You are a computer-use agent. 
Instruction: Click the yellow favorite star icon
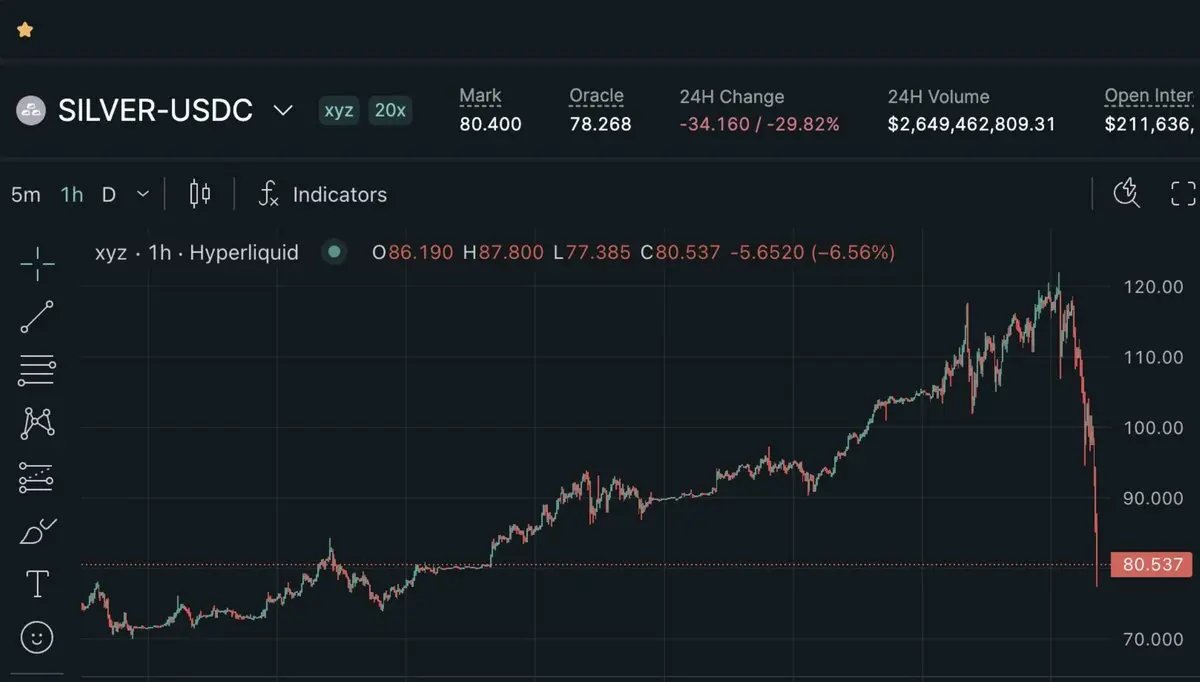tap(25, 30)
